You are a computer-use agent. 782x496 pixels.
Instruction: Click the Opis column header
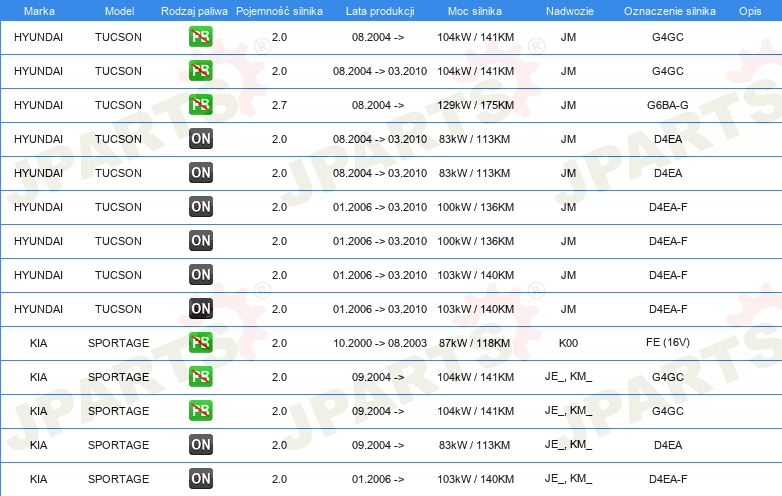tap(749, 10)
